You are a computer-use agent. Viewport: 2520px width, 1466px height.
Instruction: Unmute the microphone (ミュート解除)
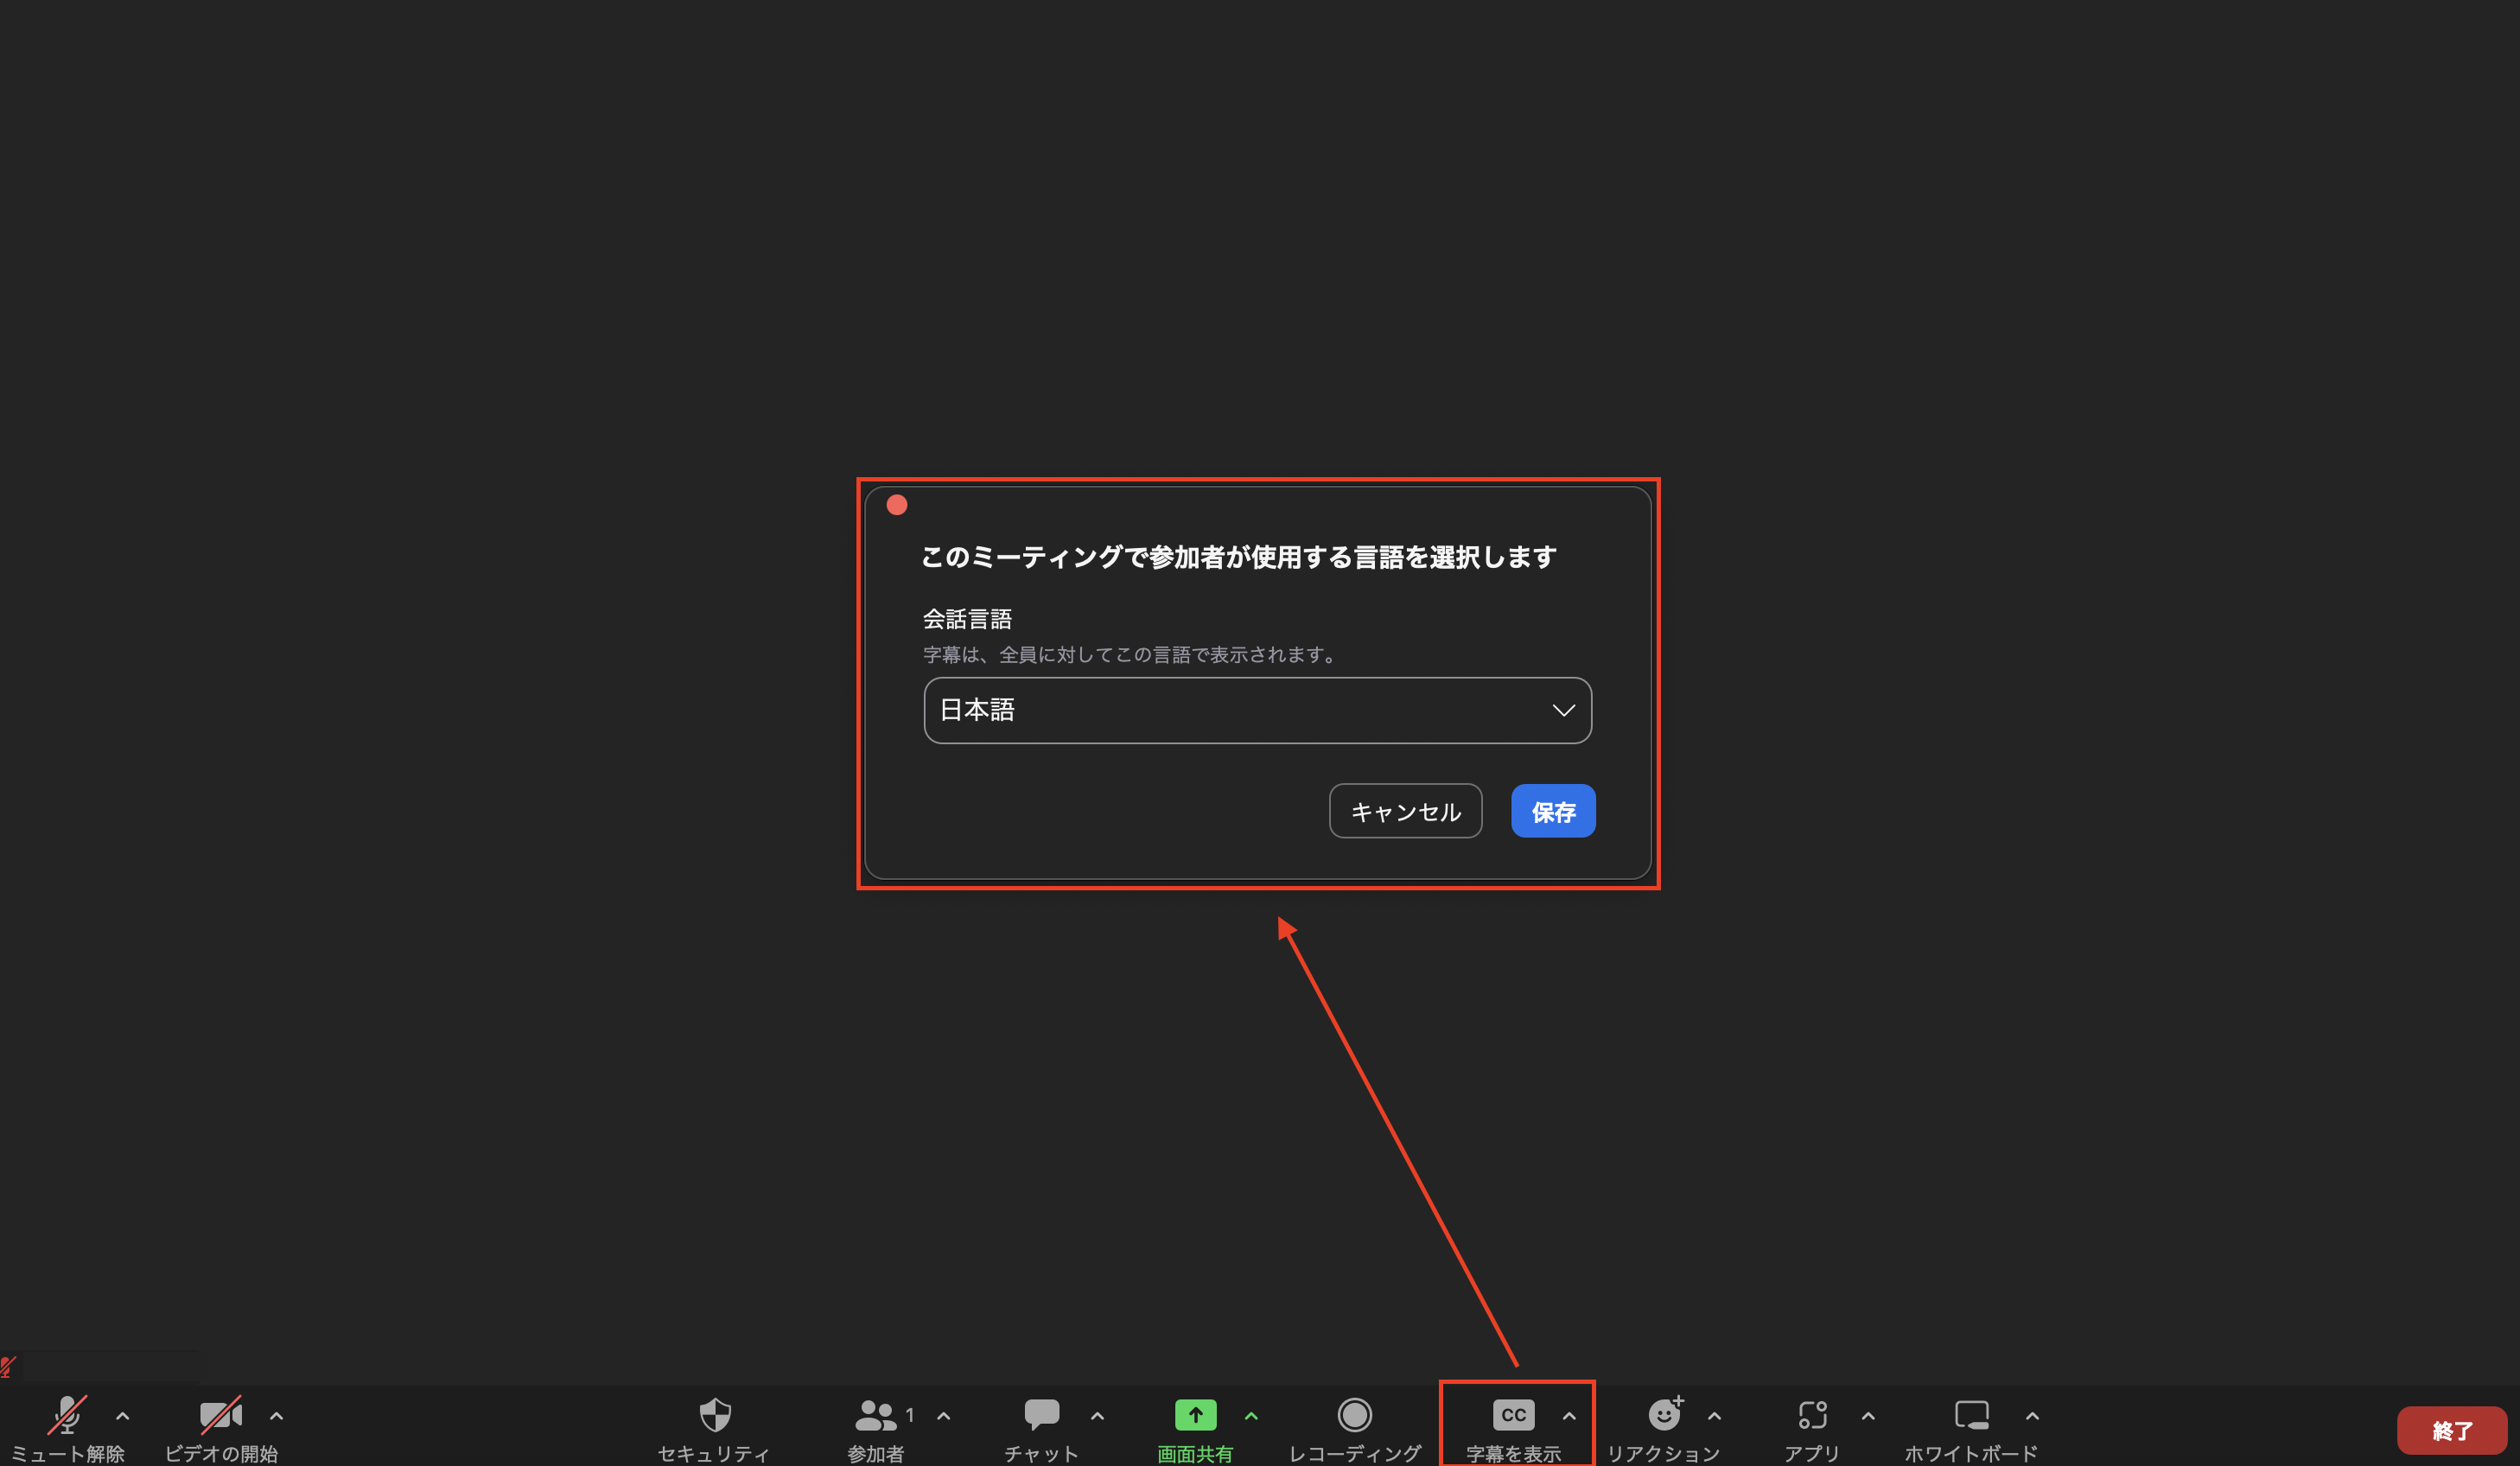67,1416
